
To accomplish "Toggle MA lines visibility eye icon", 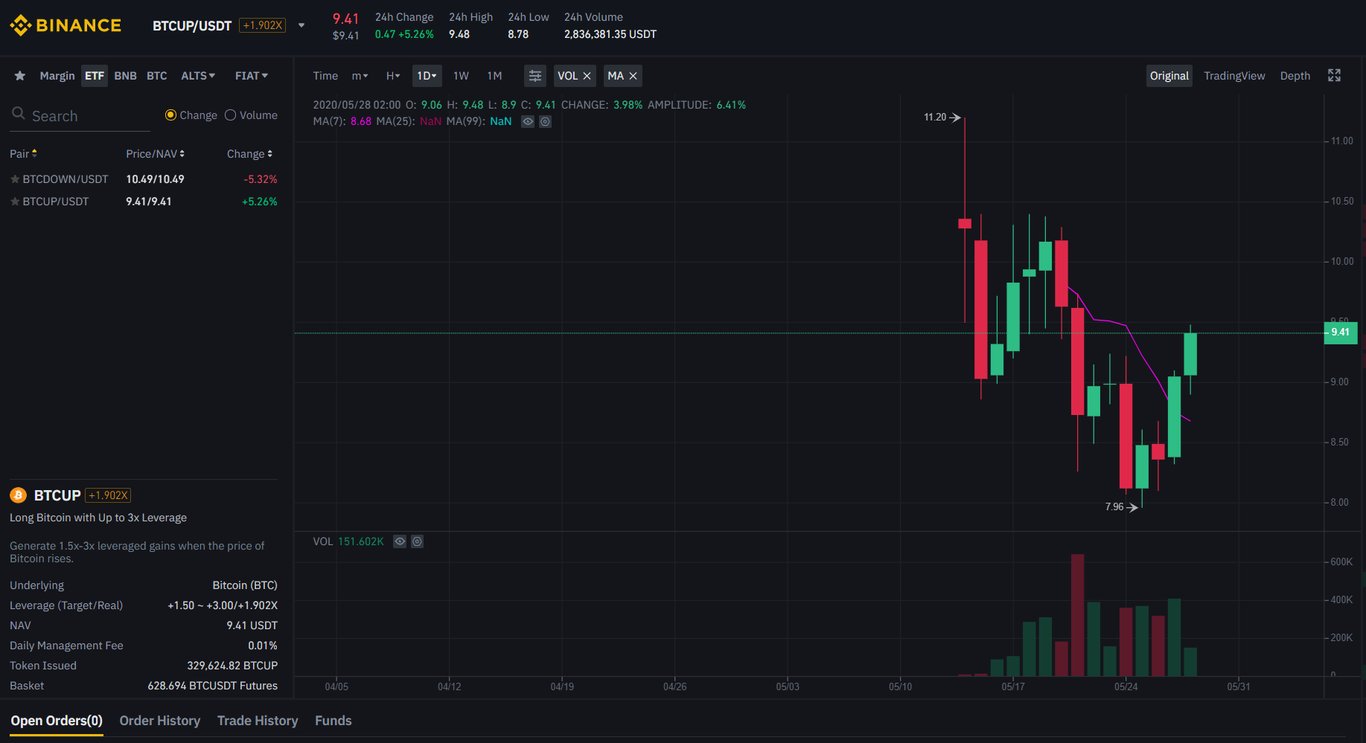I will pos(528,121).
